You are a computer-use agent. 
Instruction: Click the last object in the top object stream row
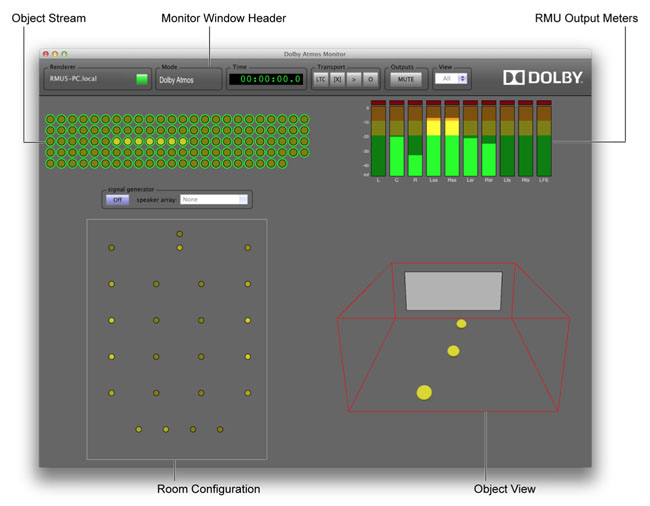304,119
